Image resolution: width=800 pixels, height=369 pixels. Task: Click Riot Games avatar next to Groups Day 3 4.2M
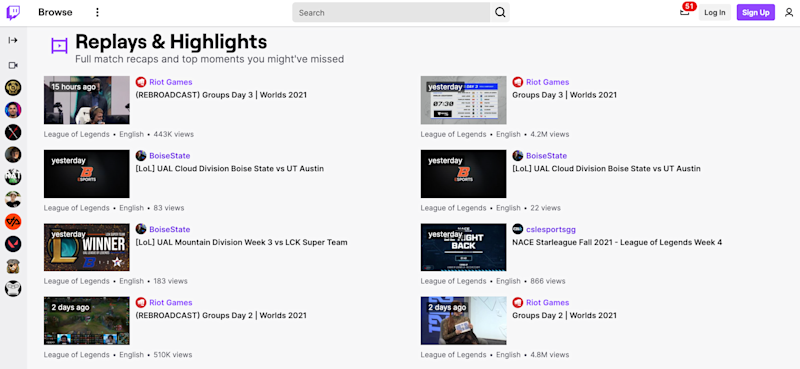coord(518,82)
